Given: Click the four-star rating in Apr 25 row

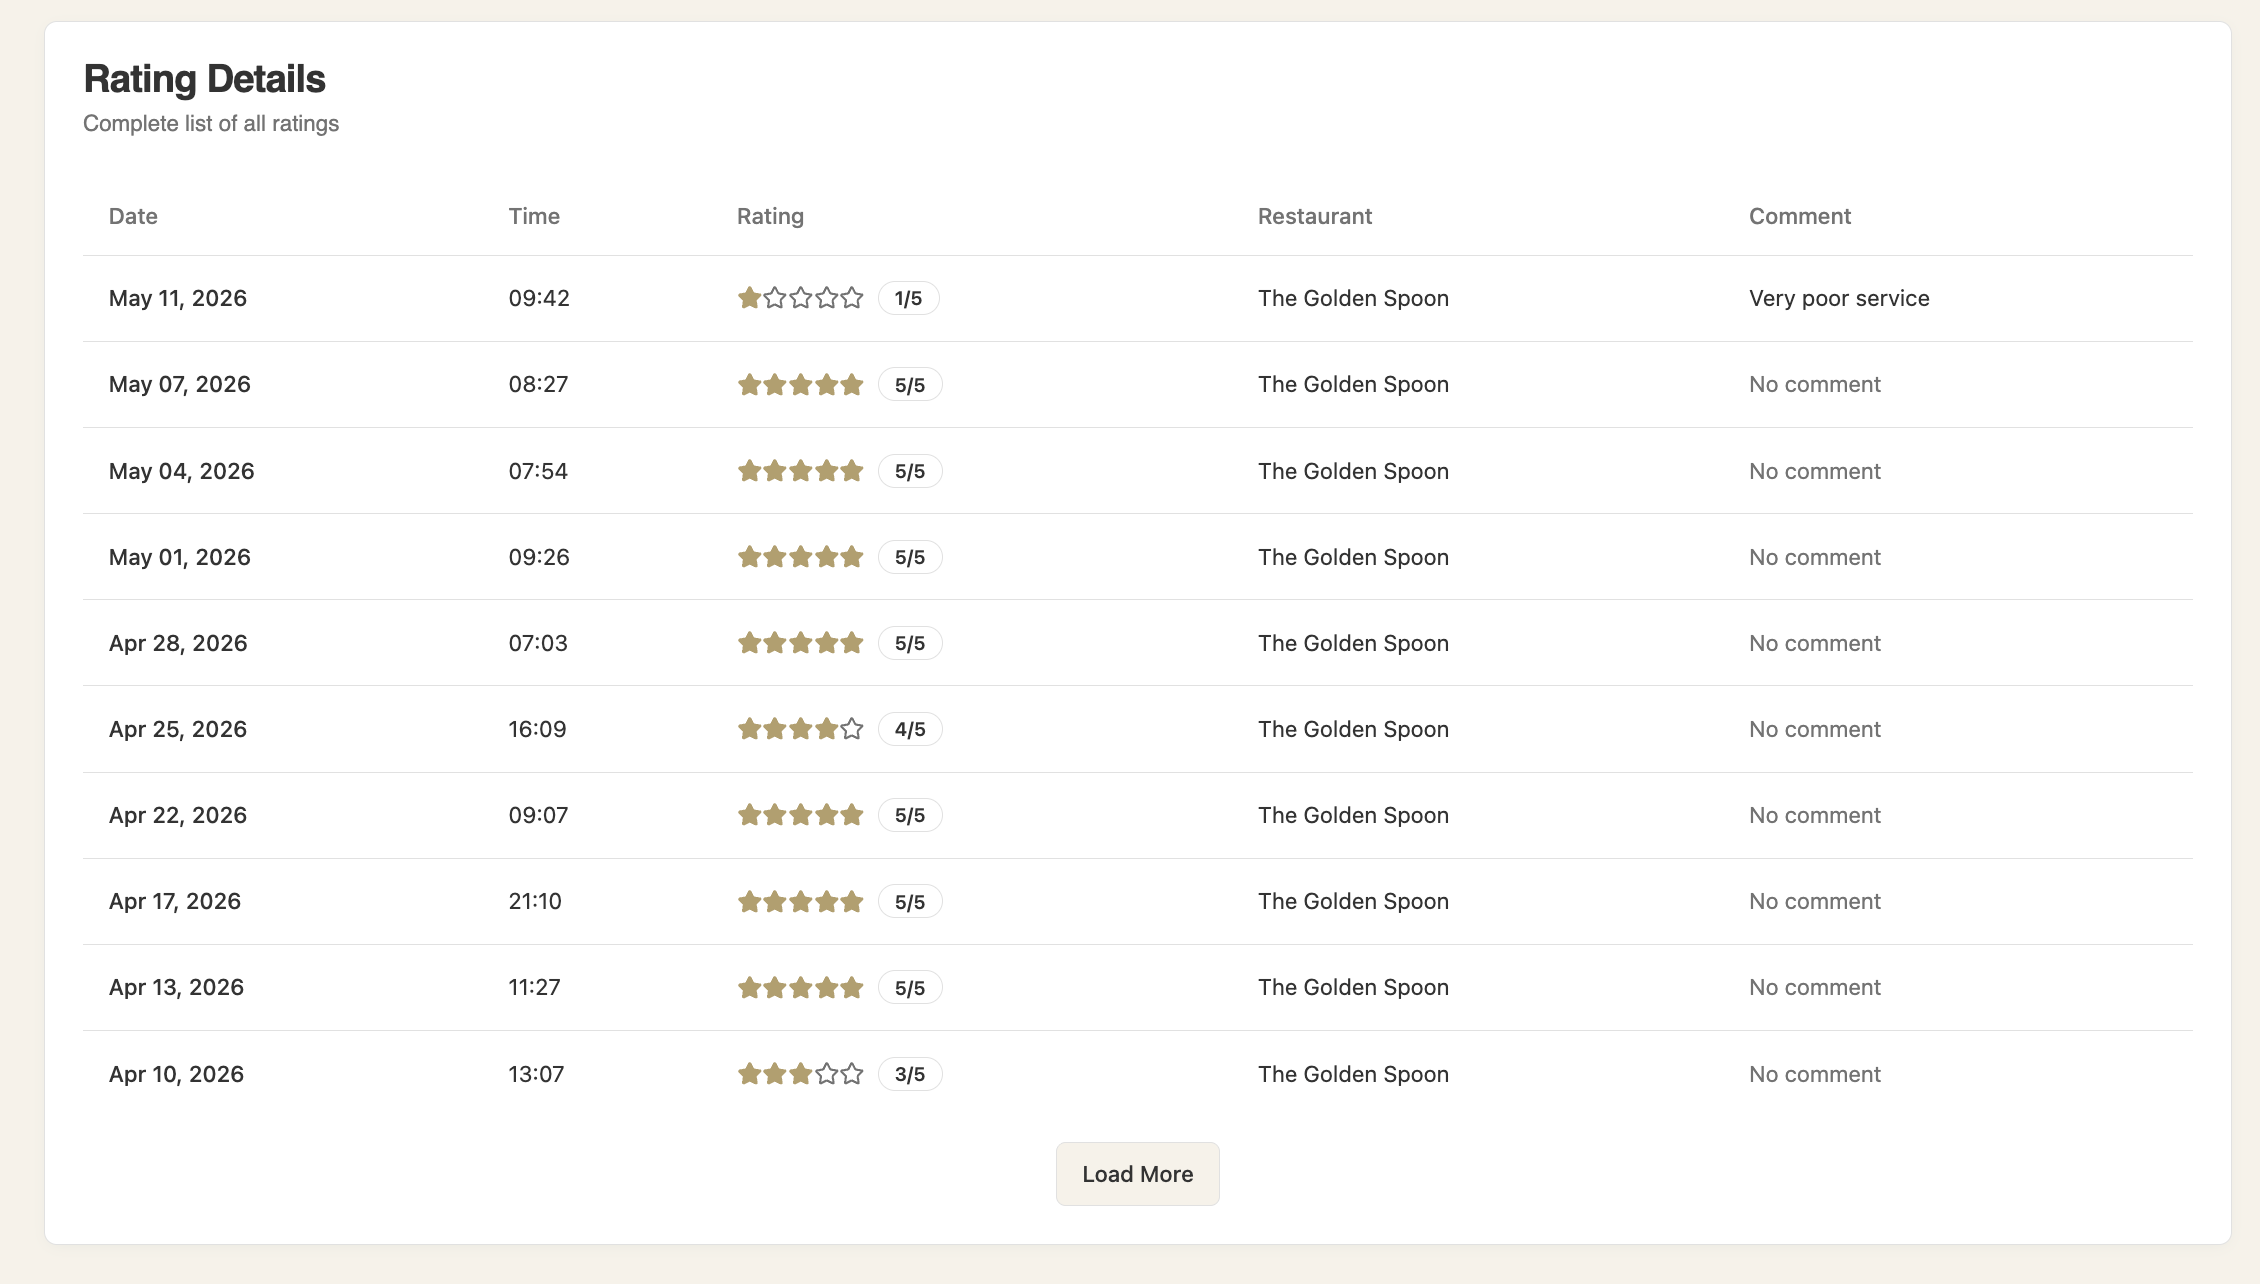Looking at the screenshot, I should (800, 729).
